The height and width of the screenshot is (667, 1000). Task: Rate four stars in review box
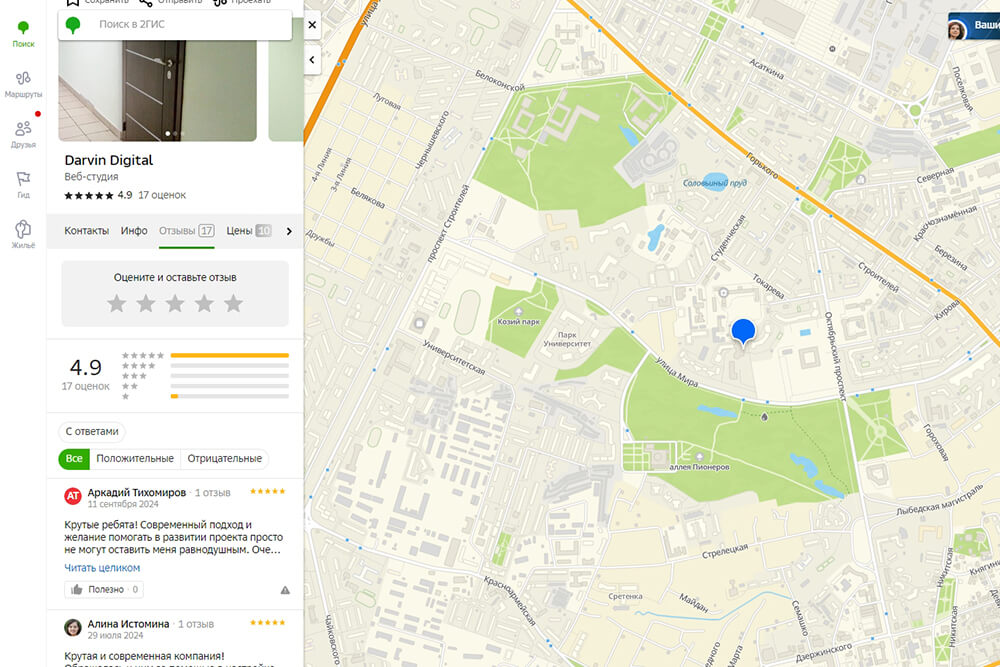click(204, 304)
